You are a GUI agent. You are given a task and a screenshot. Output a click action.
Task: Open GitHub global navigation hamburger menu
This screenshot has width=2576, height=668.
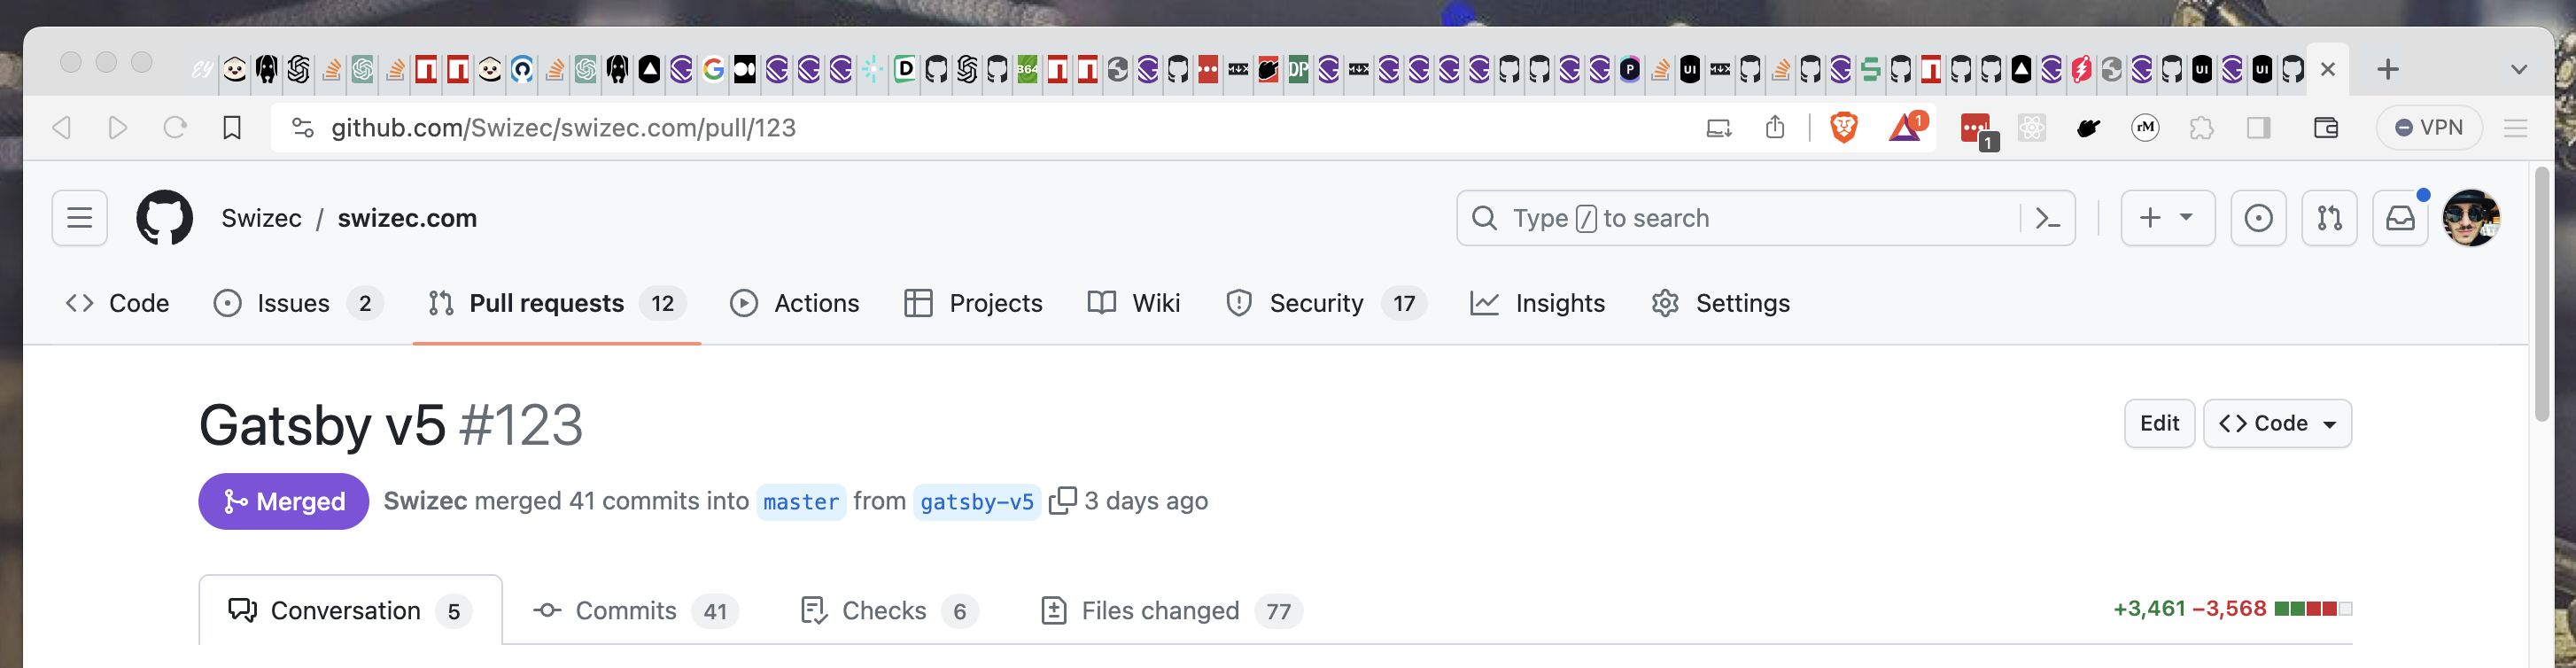(x=80, y=218)
